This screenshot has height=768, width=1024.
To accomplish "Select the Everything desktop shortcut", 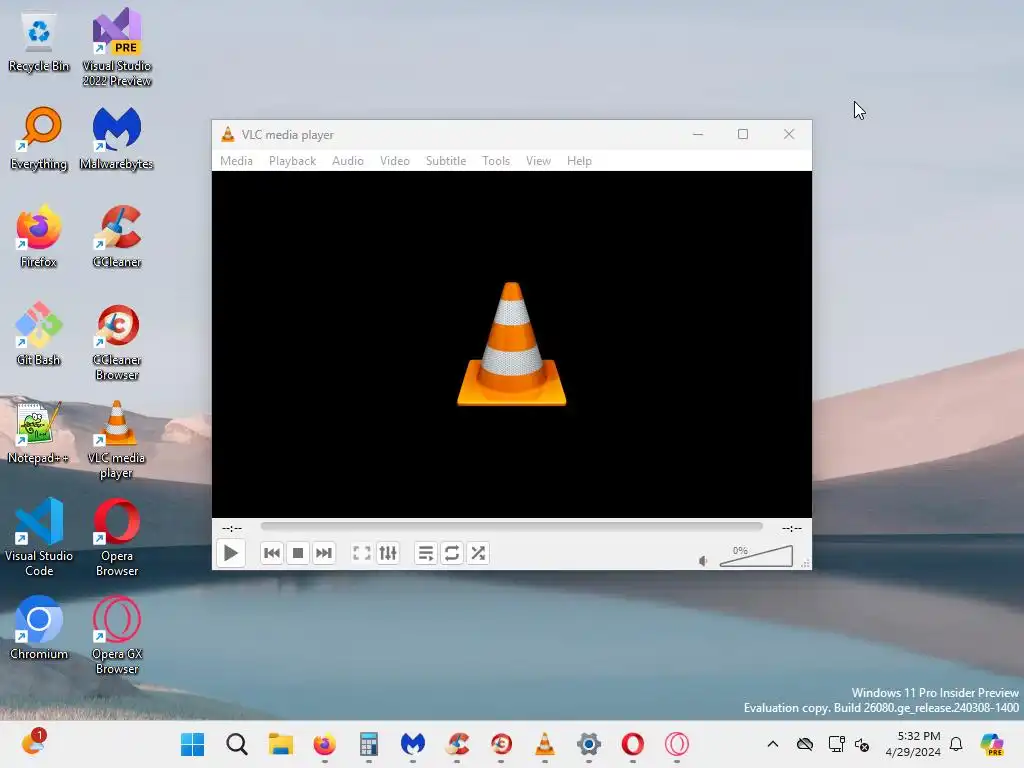I will pyautogui.click(x=39, y=138).
